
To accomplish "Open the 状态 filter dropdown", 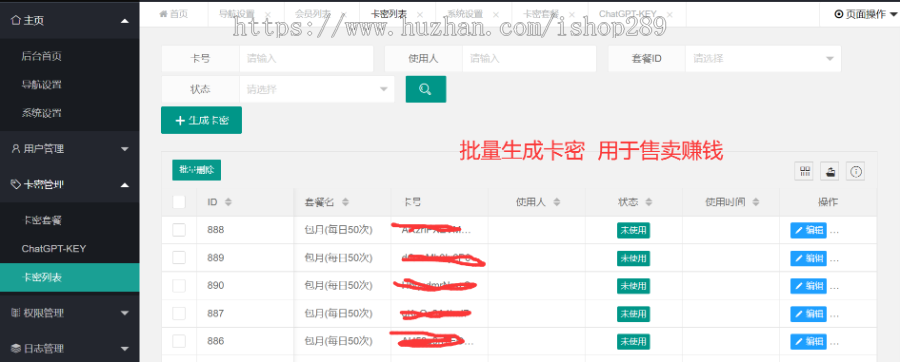I will (317, 89).
